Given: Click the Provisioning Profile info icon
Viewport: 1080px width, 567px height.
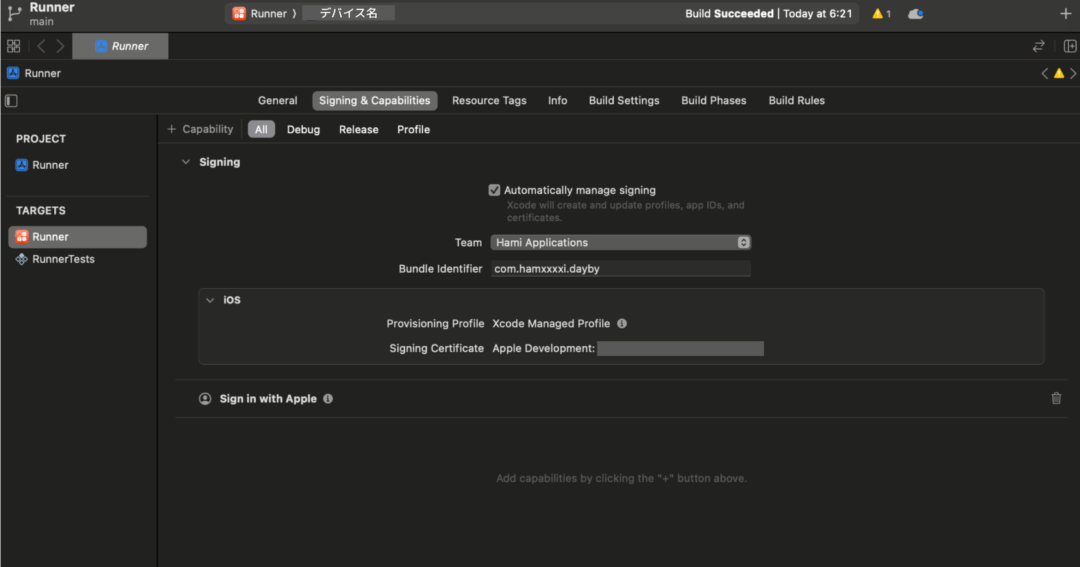Looking at the screenshot, I should 622,324.
